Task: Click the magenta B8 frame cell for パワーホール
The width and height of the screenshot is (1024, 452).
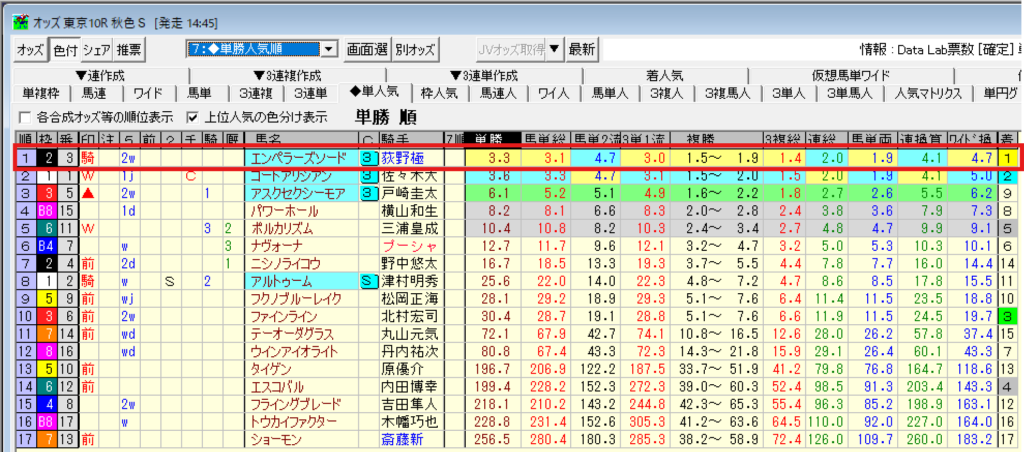Action: (x=45, y=211)
